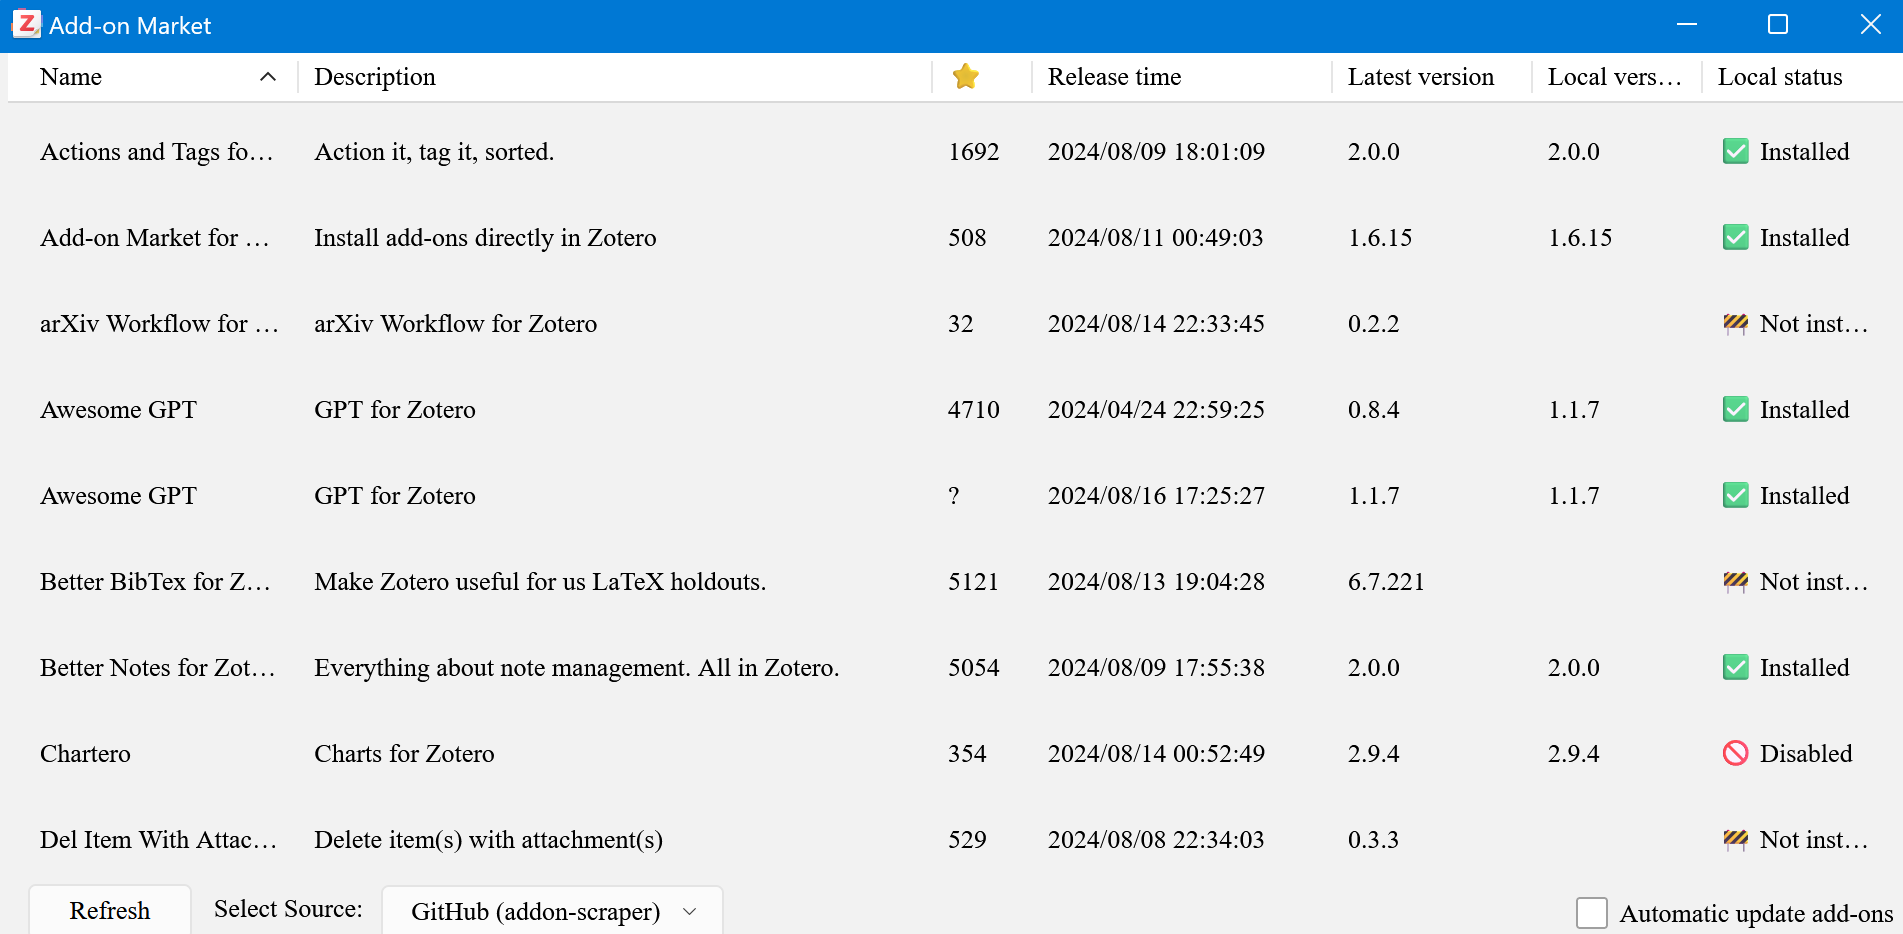
Task: Select the Actions and Tags add-on name
Action: point(157,151)
